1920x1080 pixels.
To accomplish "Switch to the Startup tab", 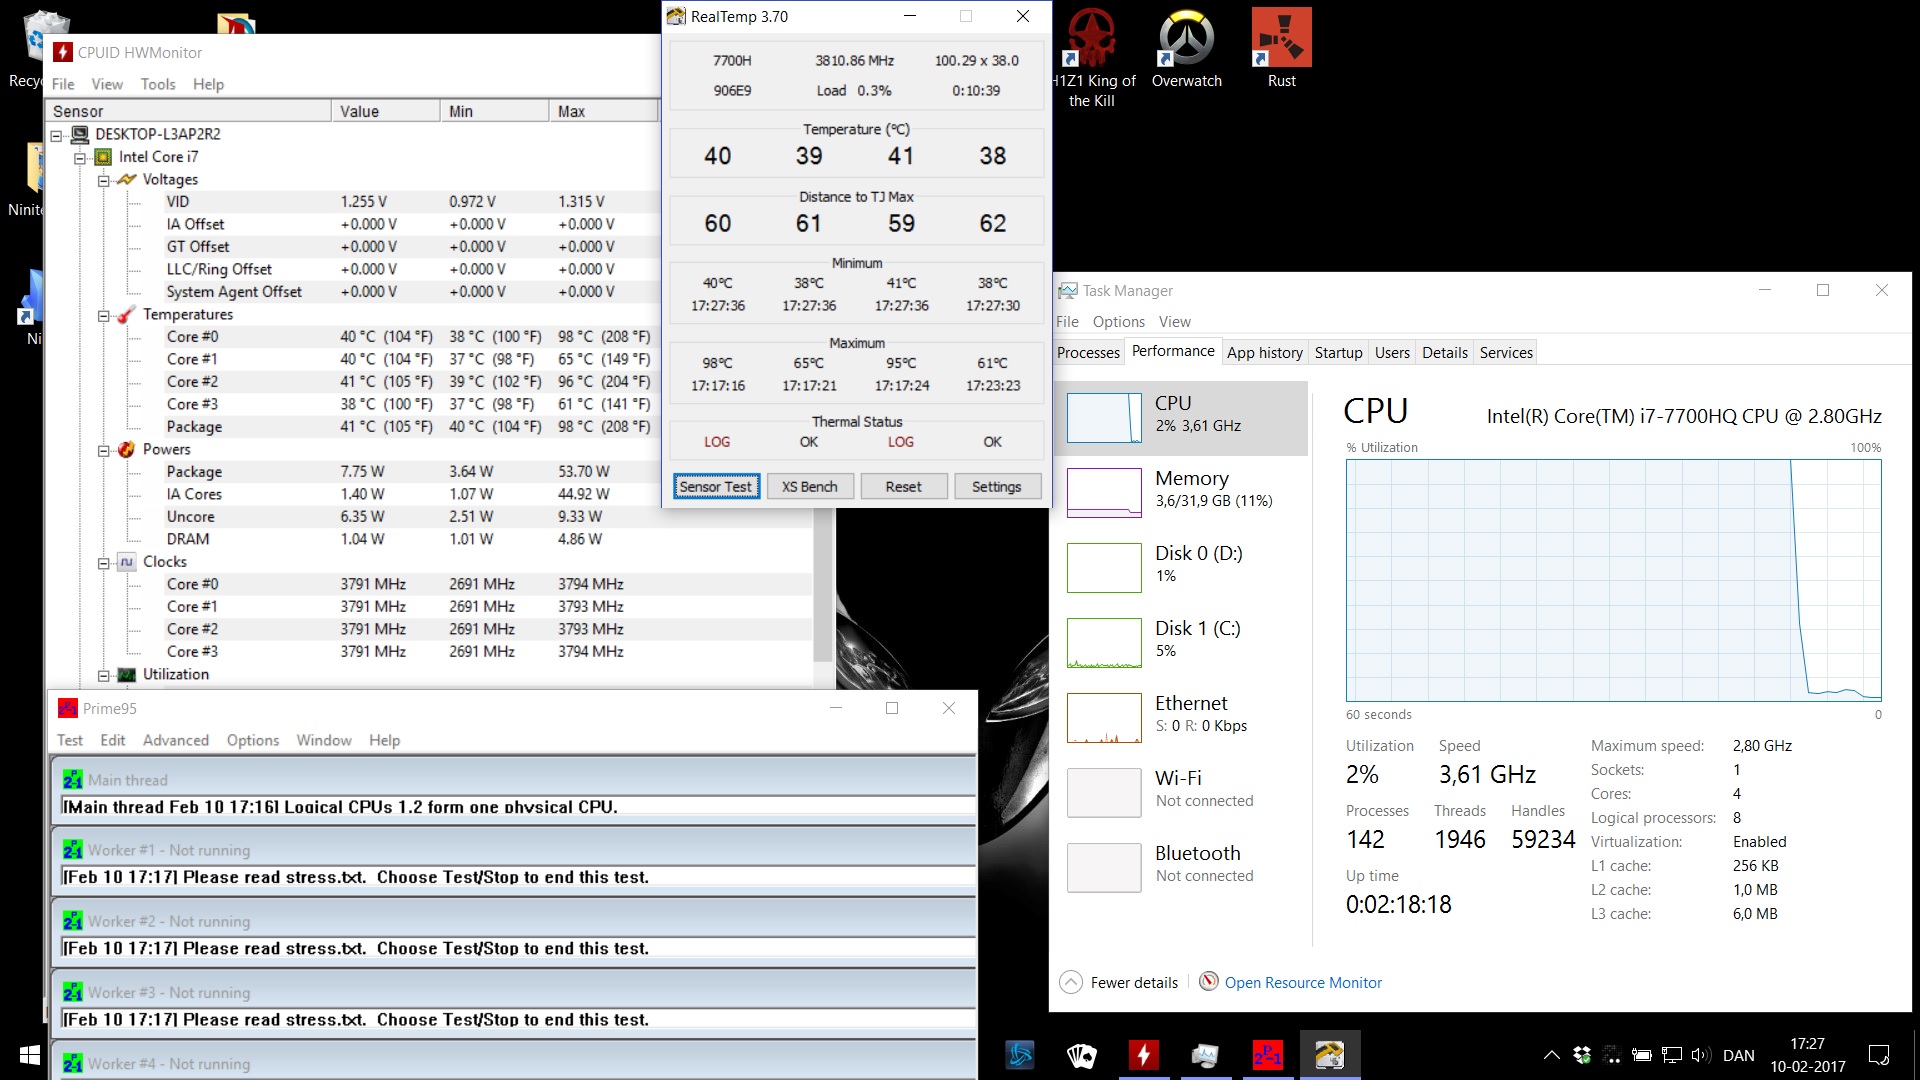I will point(1338,352).
